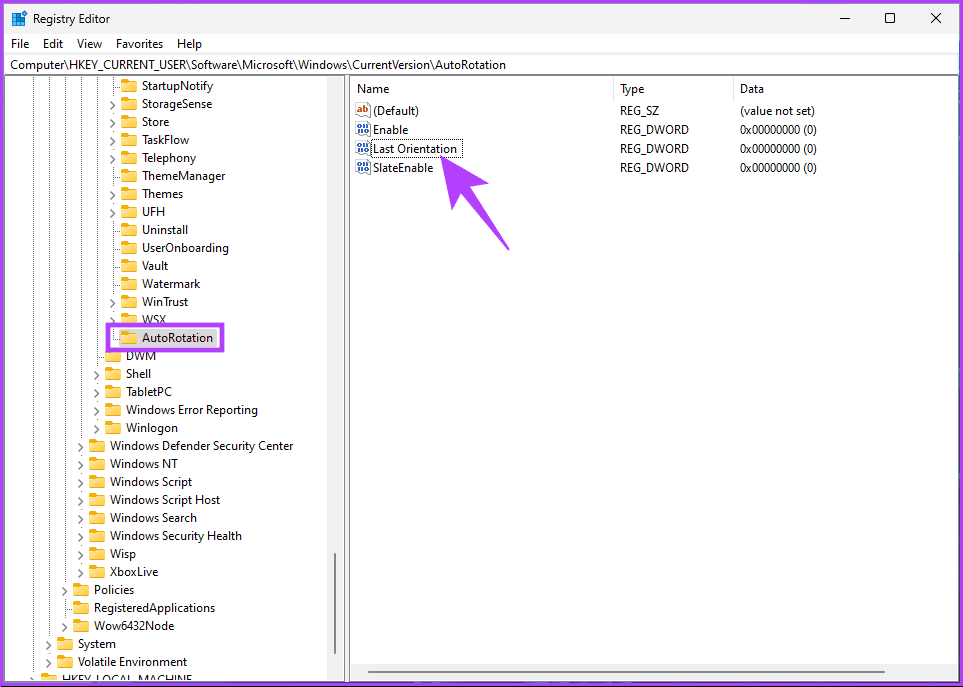This screenshot has width=963, height=687.
Task: Click the StartupNotify folder icon
Action: click(129, 86)
